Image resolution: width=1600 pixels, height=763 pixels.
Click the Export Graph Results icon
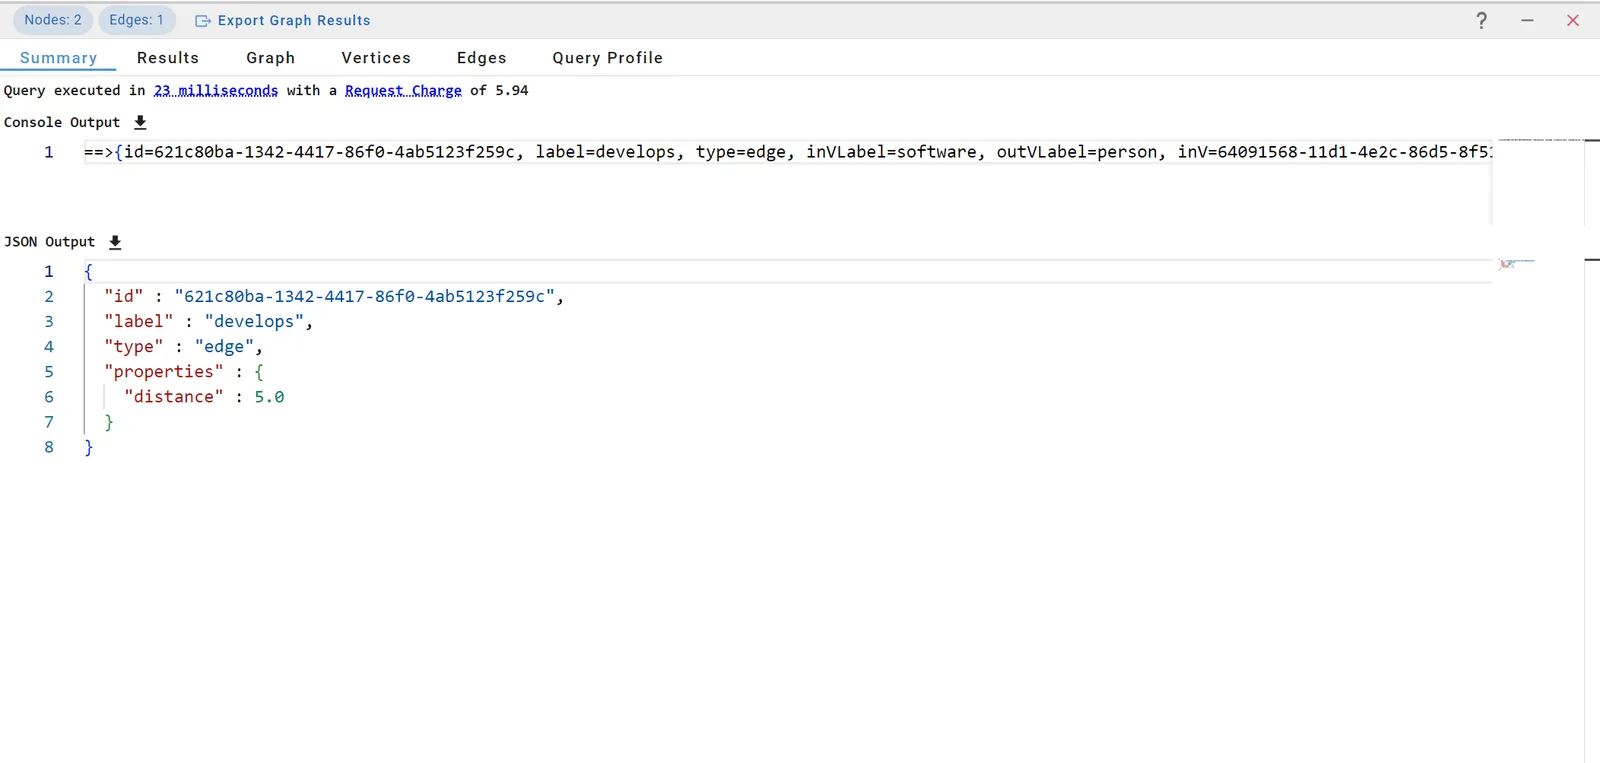click(202, 21)
